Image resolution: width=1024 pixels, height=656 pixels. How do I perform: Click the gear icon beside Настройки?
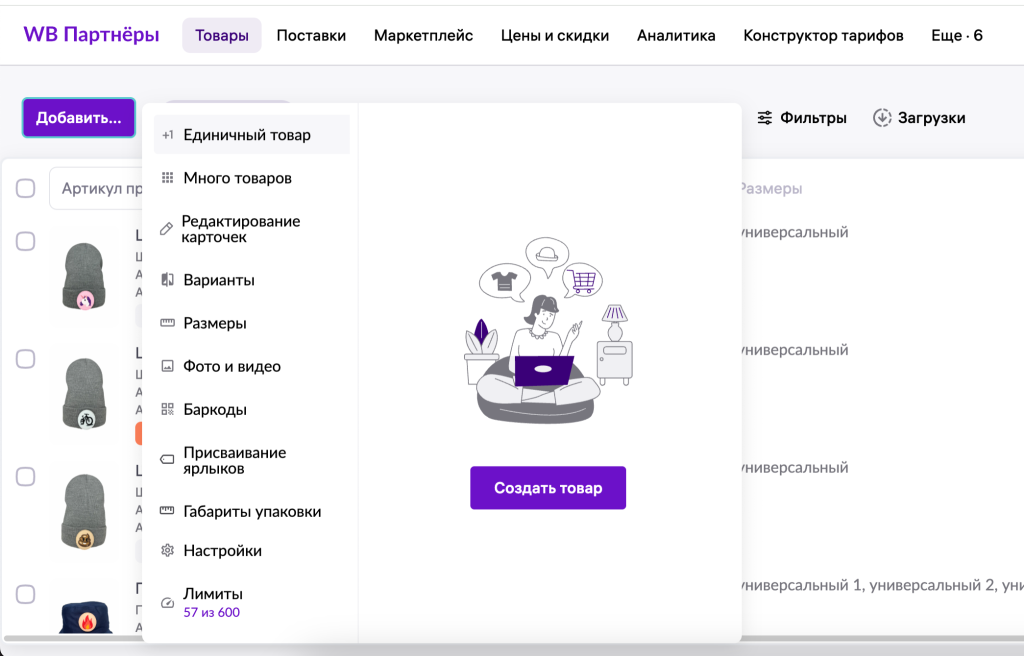point(168,550)
